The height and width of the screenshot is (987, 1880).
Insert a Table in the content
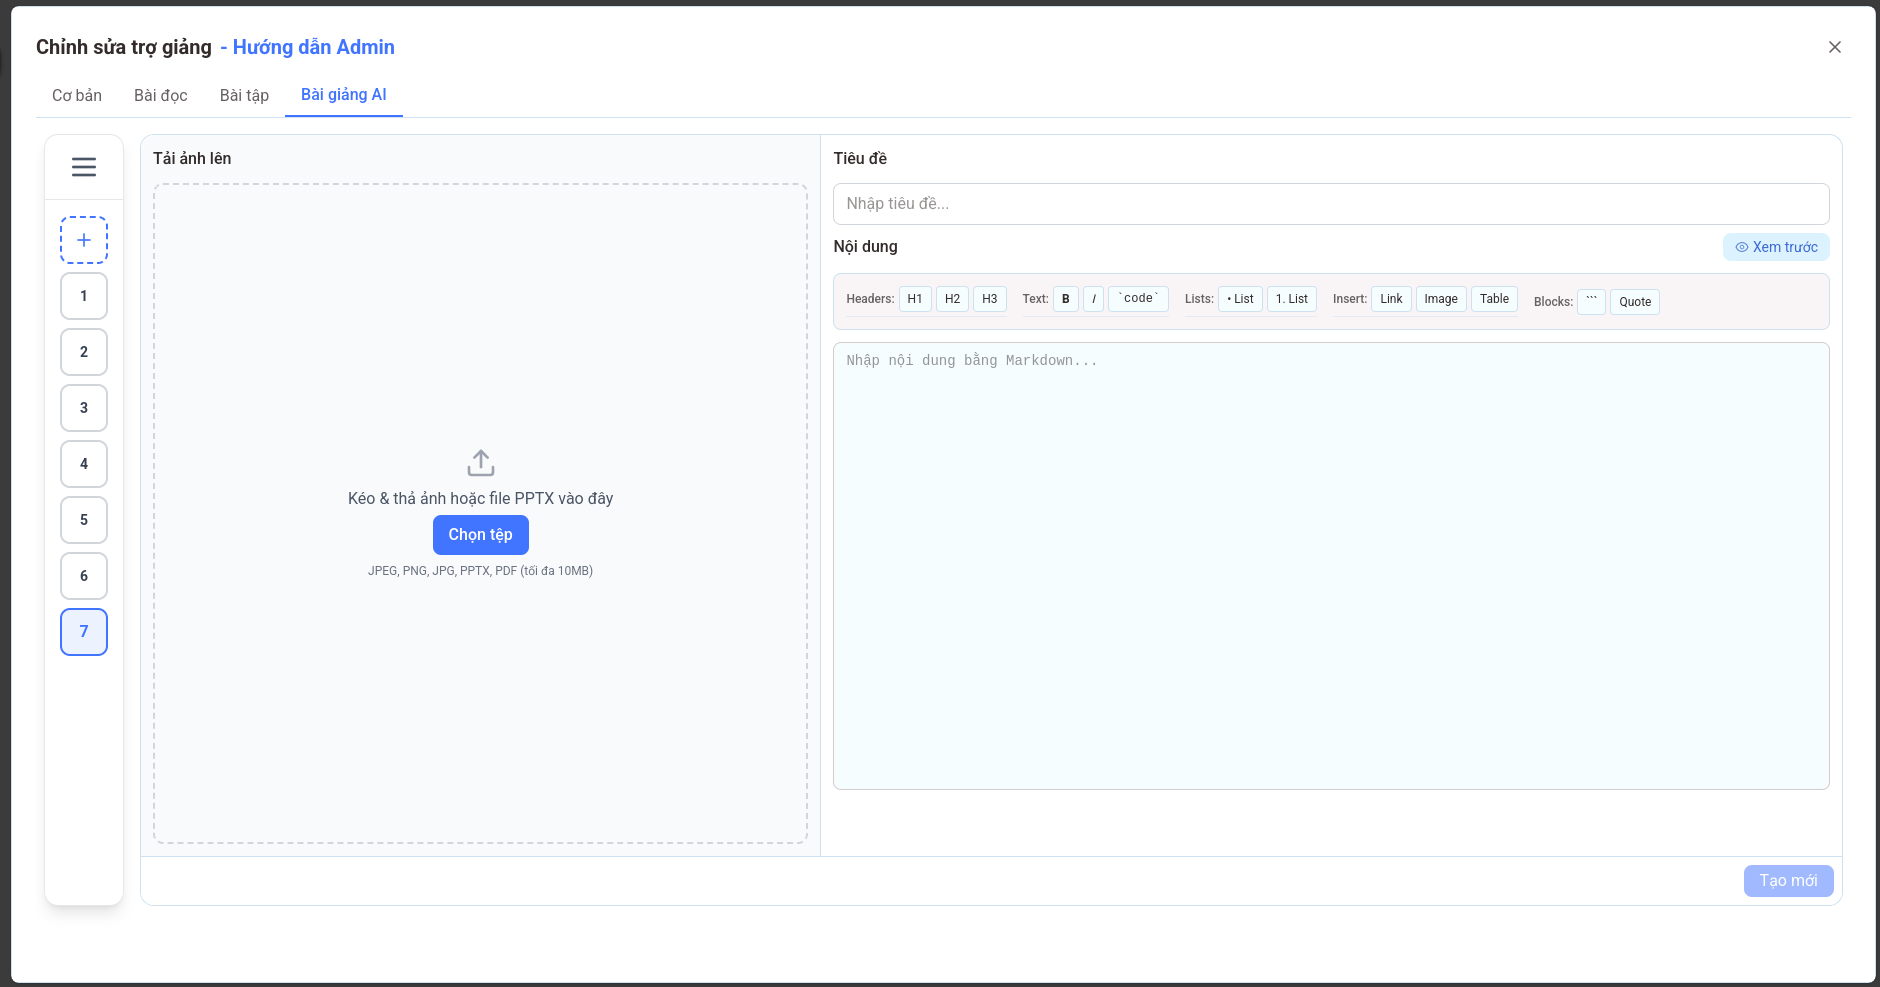tap(1494, 299)
